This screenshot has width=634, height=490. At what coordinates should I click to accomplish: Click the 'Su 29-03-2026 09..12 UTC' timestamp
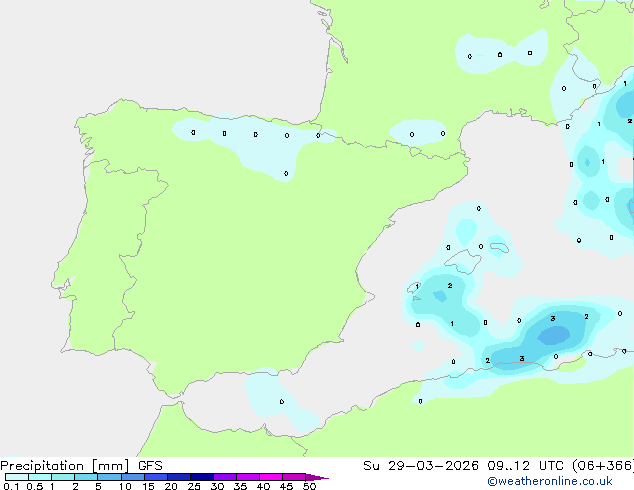pyautogui.click(x=464, y=466)
